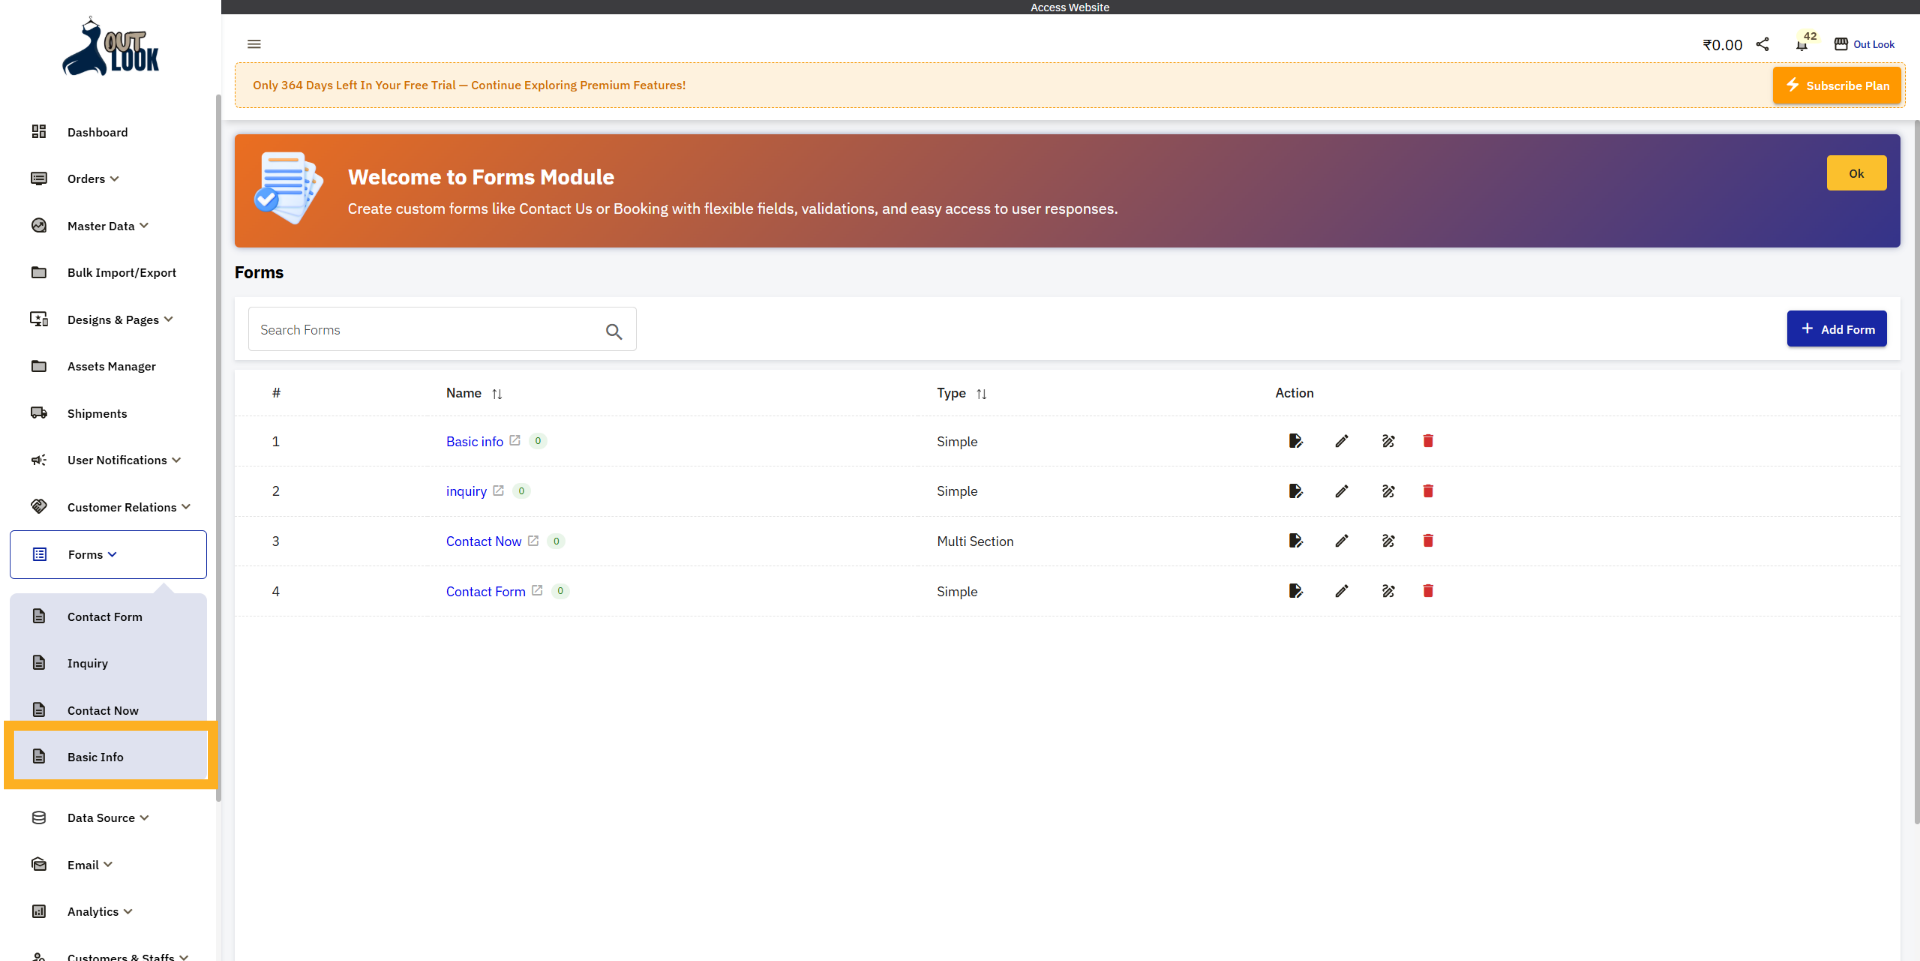Expand the Orders menu
Viewport: 1920px width, 961px height.
tap(92, 179)
